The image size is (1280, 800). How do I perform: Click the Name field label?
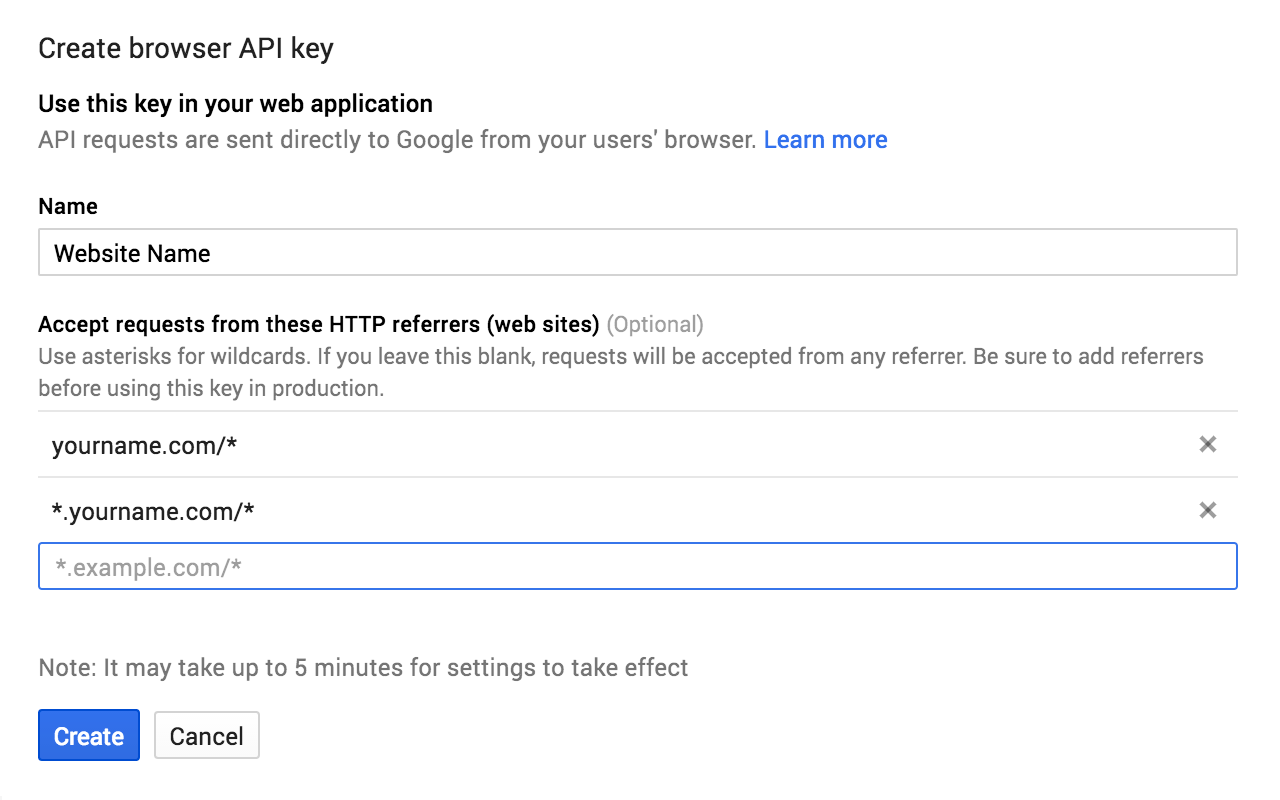click(67, 206)
